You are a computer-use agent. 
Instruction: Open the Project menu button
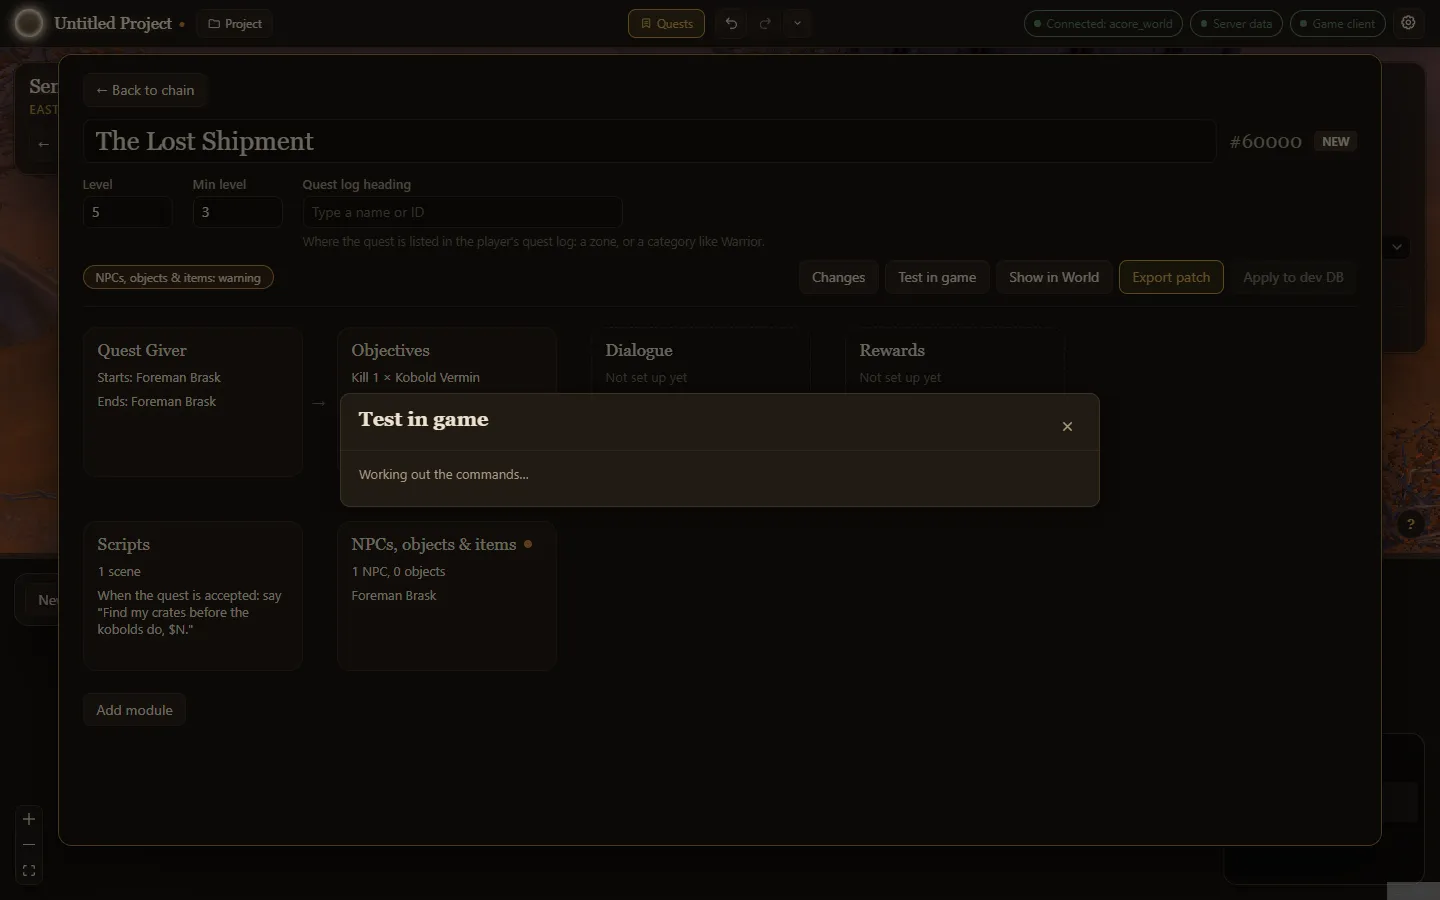235,23
